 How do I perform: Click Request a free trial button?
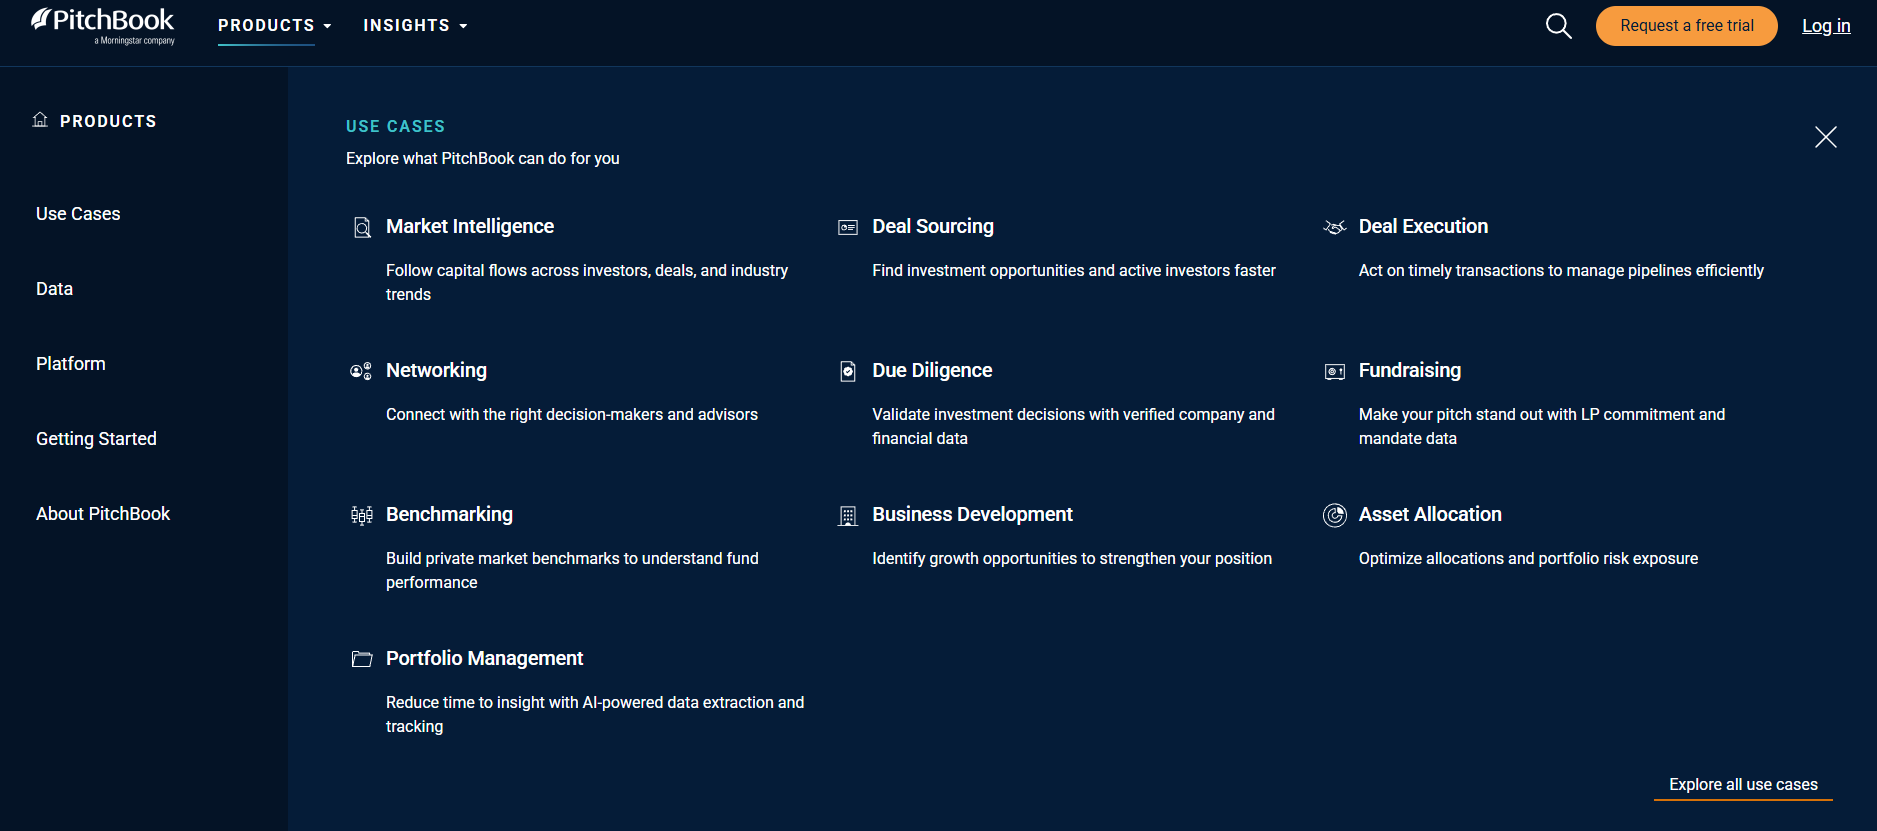click(x=1686, y=26)
